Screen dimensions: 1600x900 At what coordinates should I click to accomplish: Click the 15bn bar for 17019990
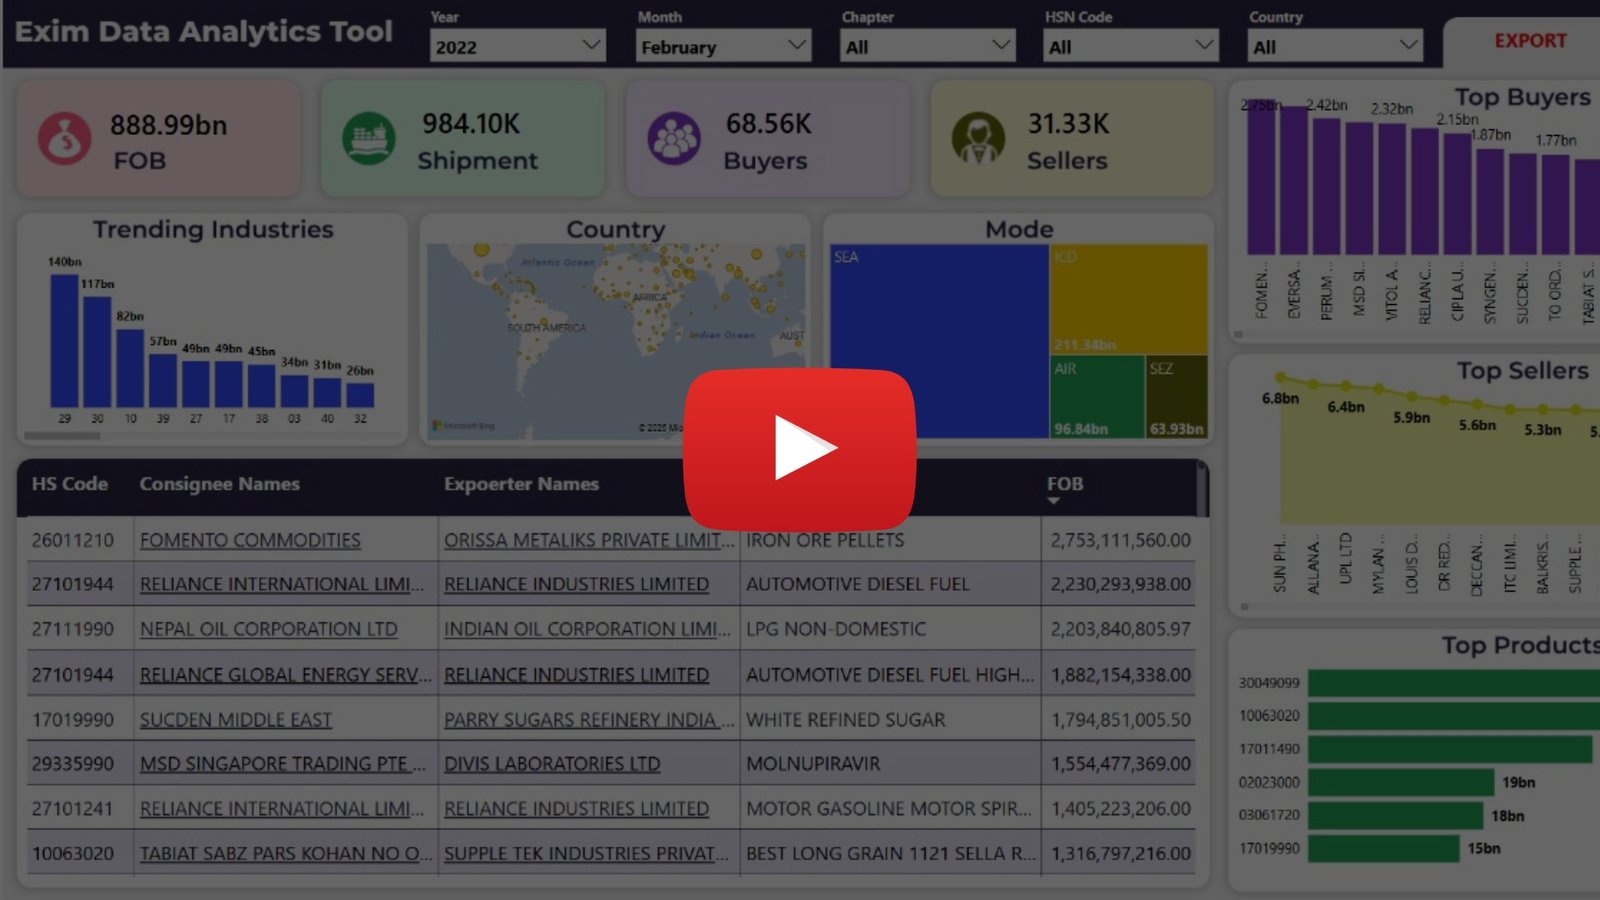pyautogui.click(x=1384, y=848)
